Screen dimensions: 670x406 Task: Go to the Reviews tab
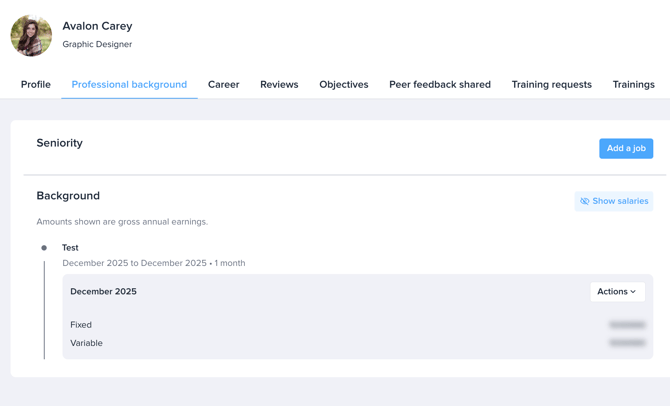[x=279, y=85]
